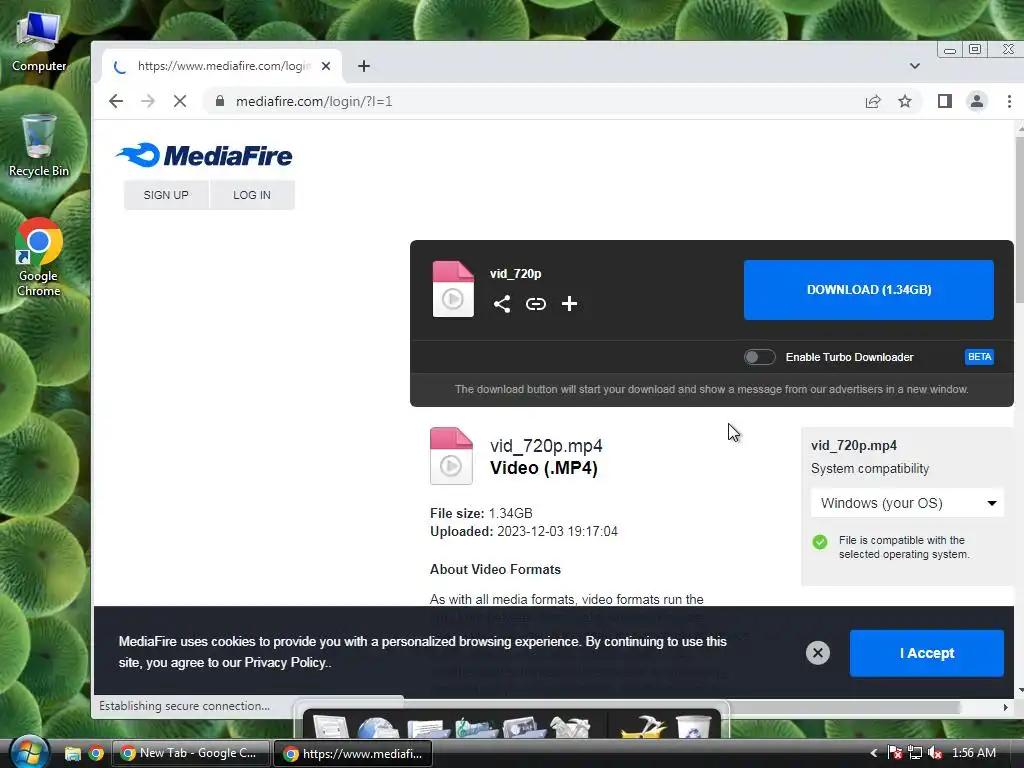Click LOG IN button
This screenshot has width=1024, height=768.
pyautogui.click(x=252, y=195)
